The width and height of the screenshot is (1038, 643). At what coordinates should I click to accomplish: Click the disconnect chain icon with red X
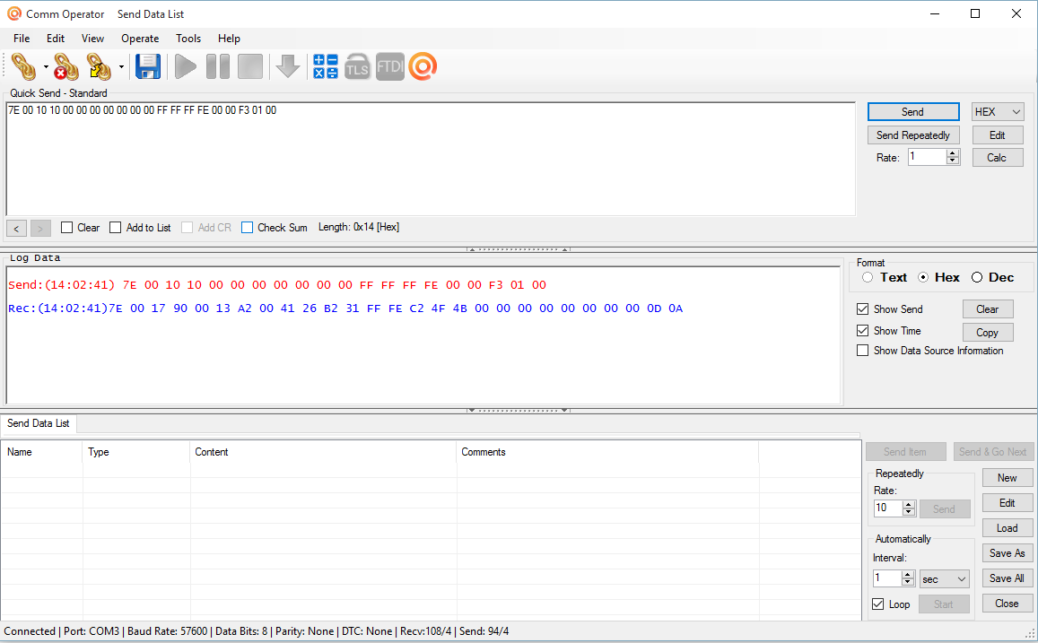[x=66, y=67]
